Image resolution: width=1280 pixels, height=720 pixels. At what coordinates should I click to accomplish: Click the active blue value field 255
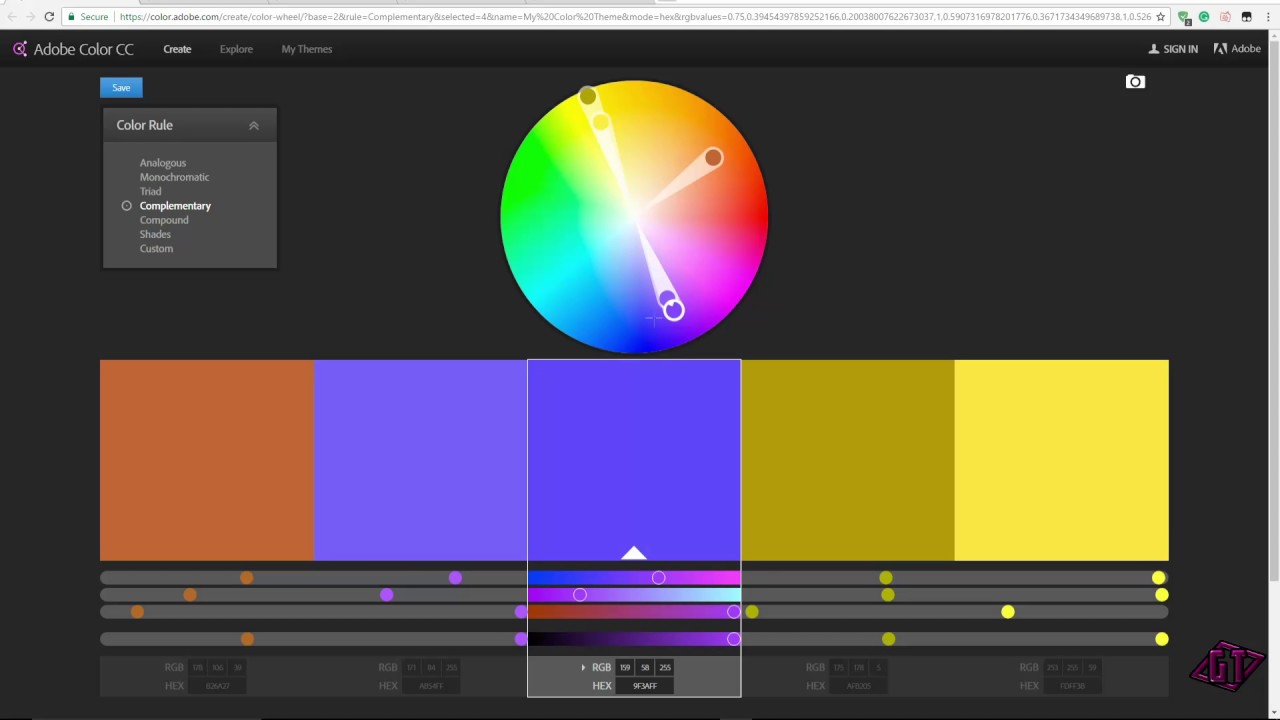click(x=665, y=667)
